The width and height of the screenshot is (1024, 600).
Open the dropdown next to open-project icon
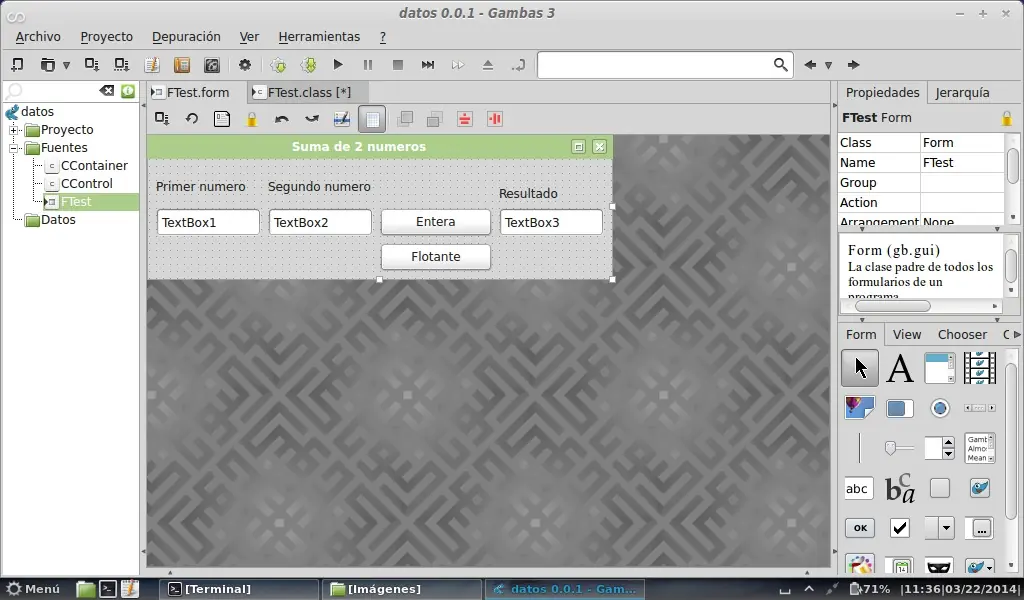coord(66,65)
